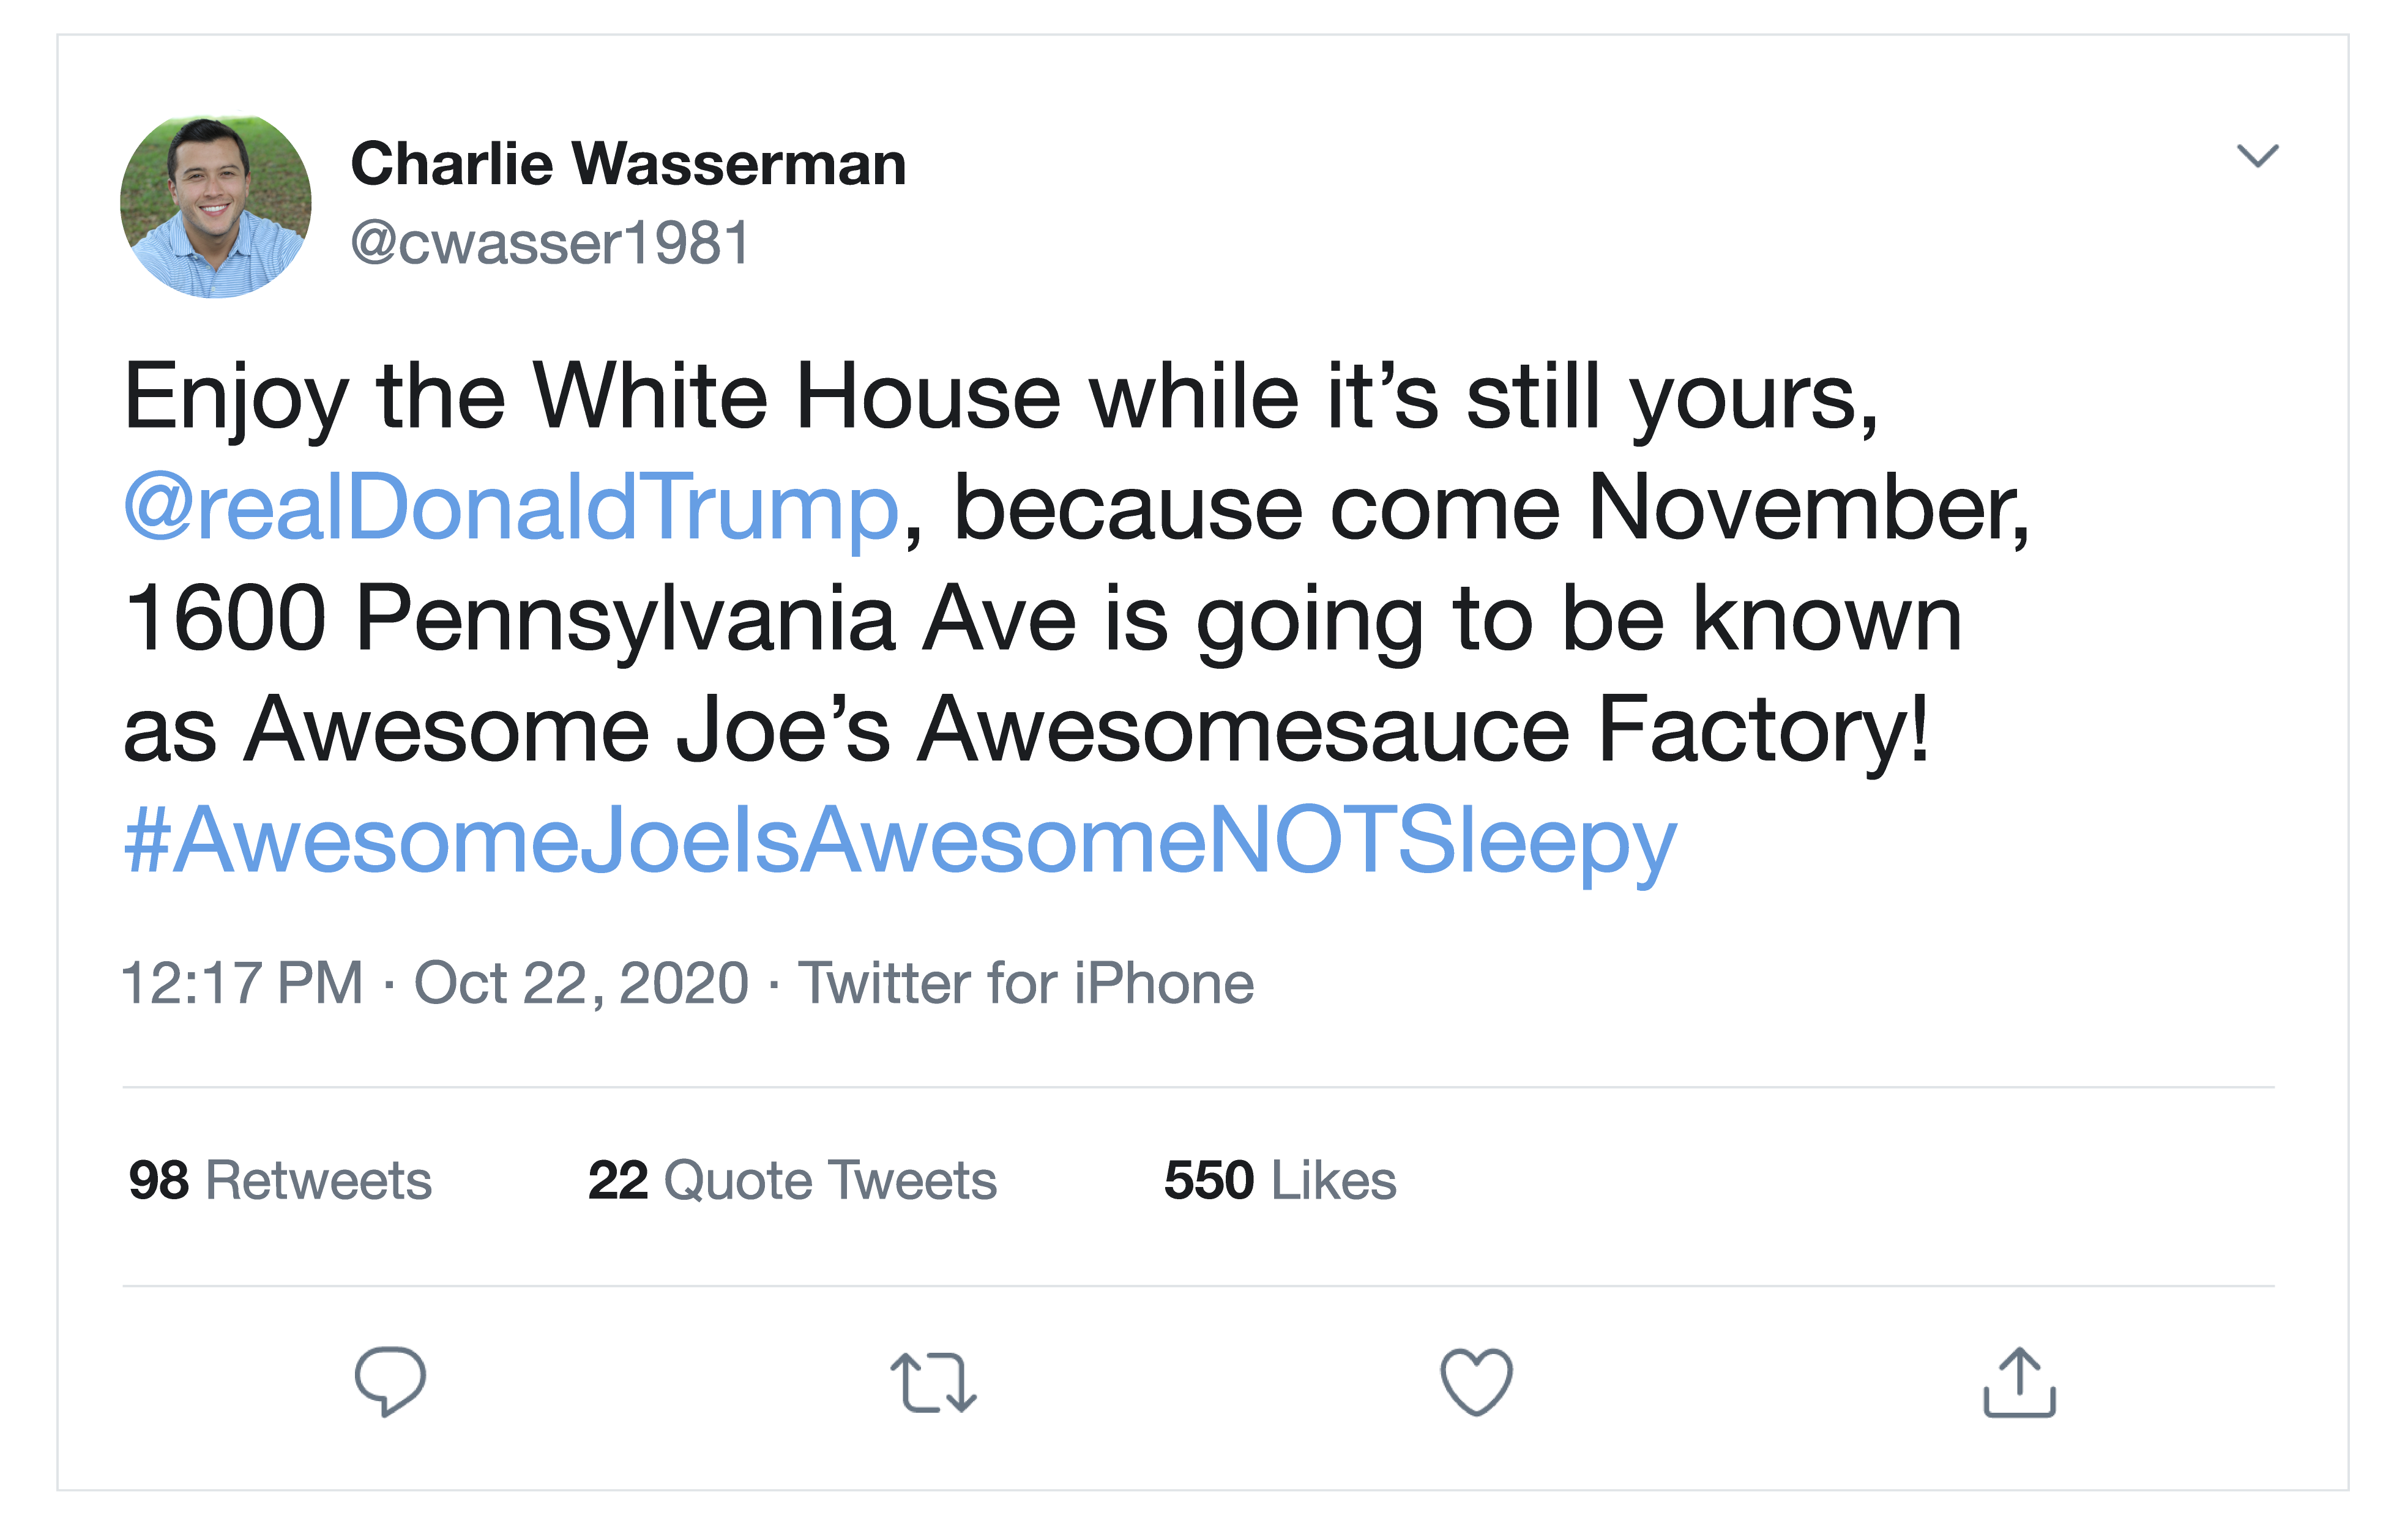Show the 550 Likes list
Image resolution: width=2405 pixels, height=1540 pixels.
click(1280, 1180)
